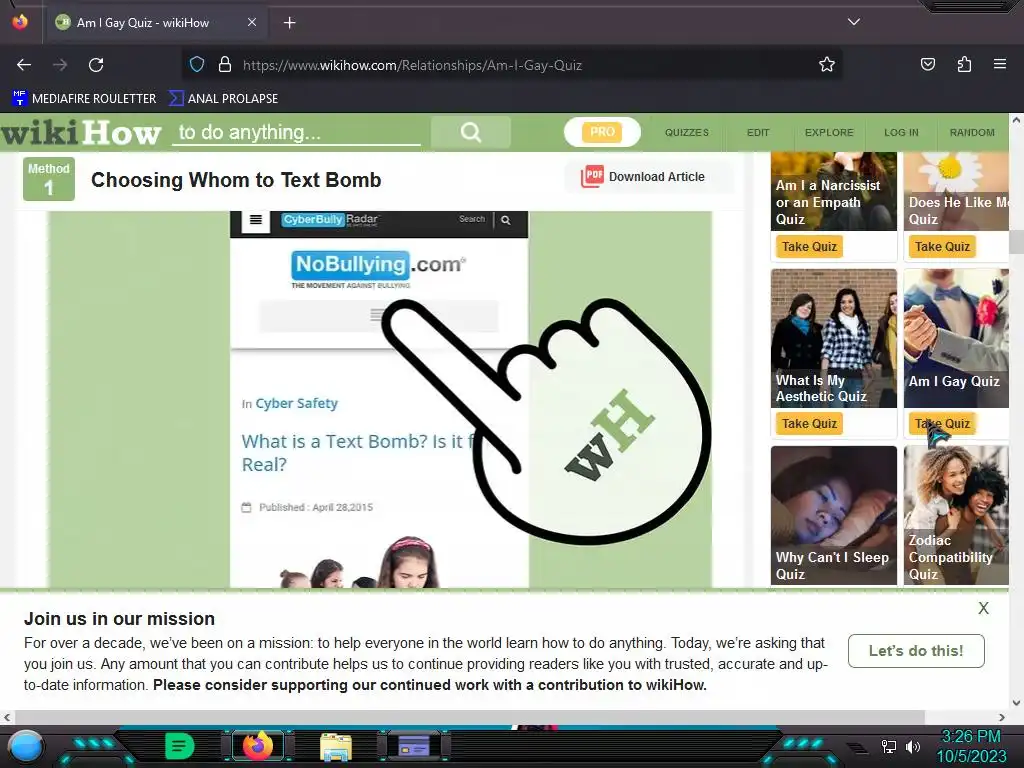This screenshot has width=1024, height=768.
Task: Open the EDIT menu
Action: point(758,133)
